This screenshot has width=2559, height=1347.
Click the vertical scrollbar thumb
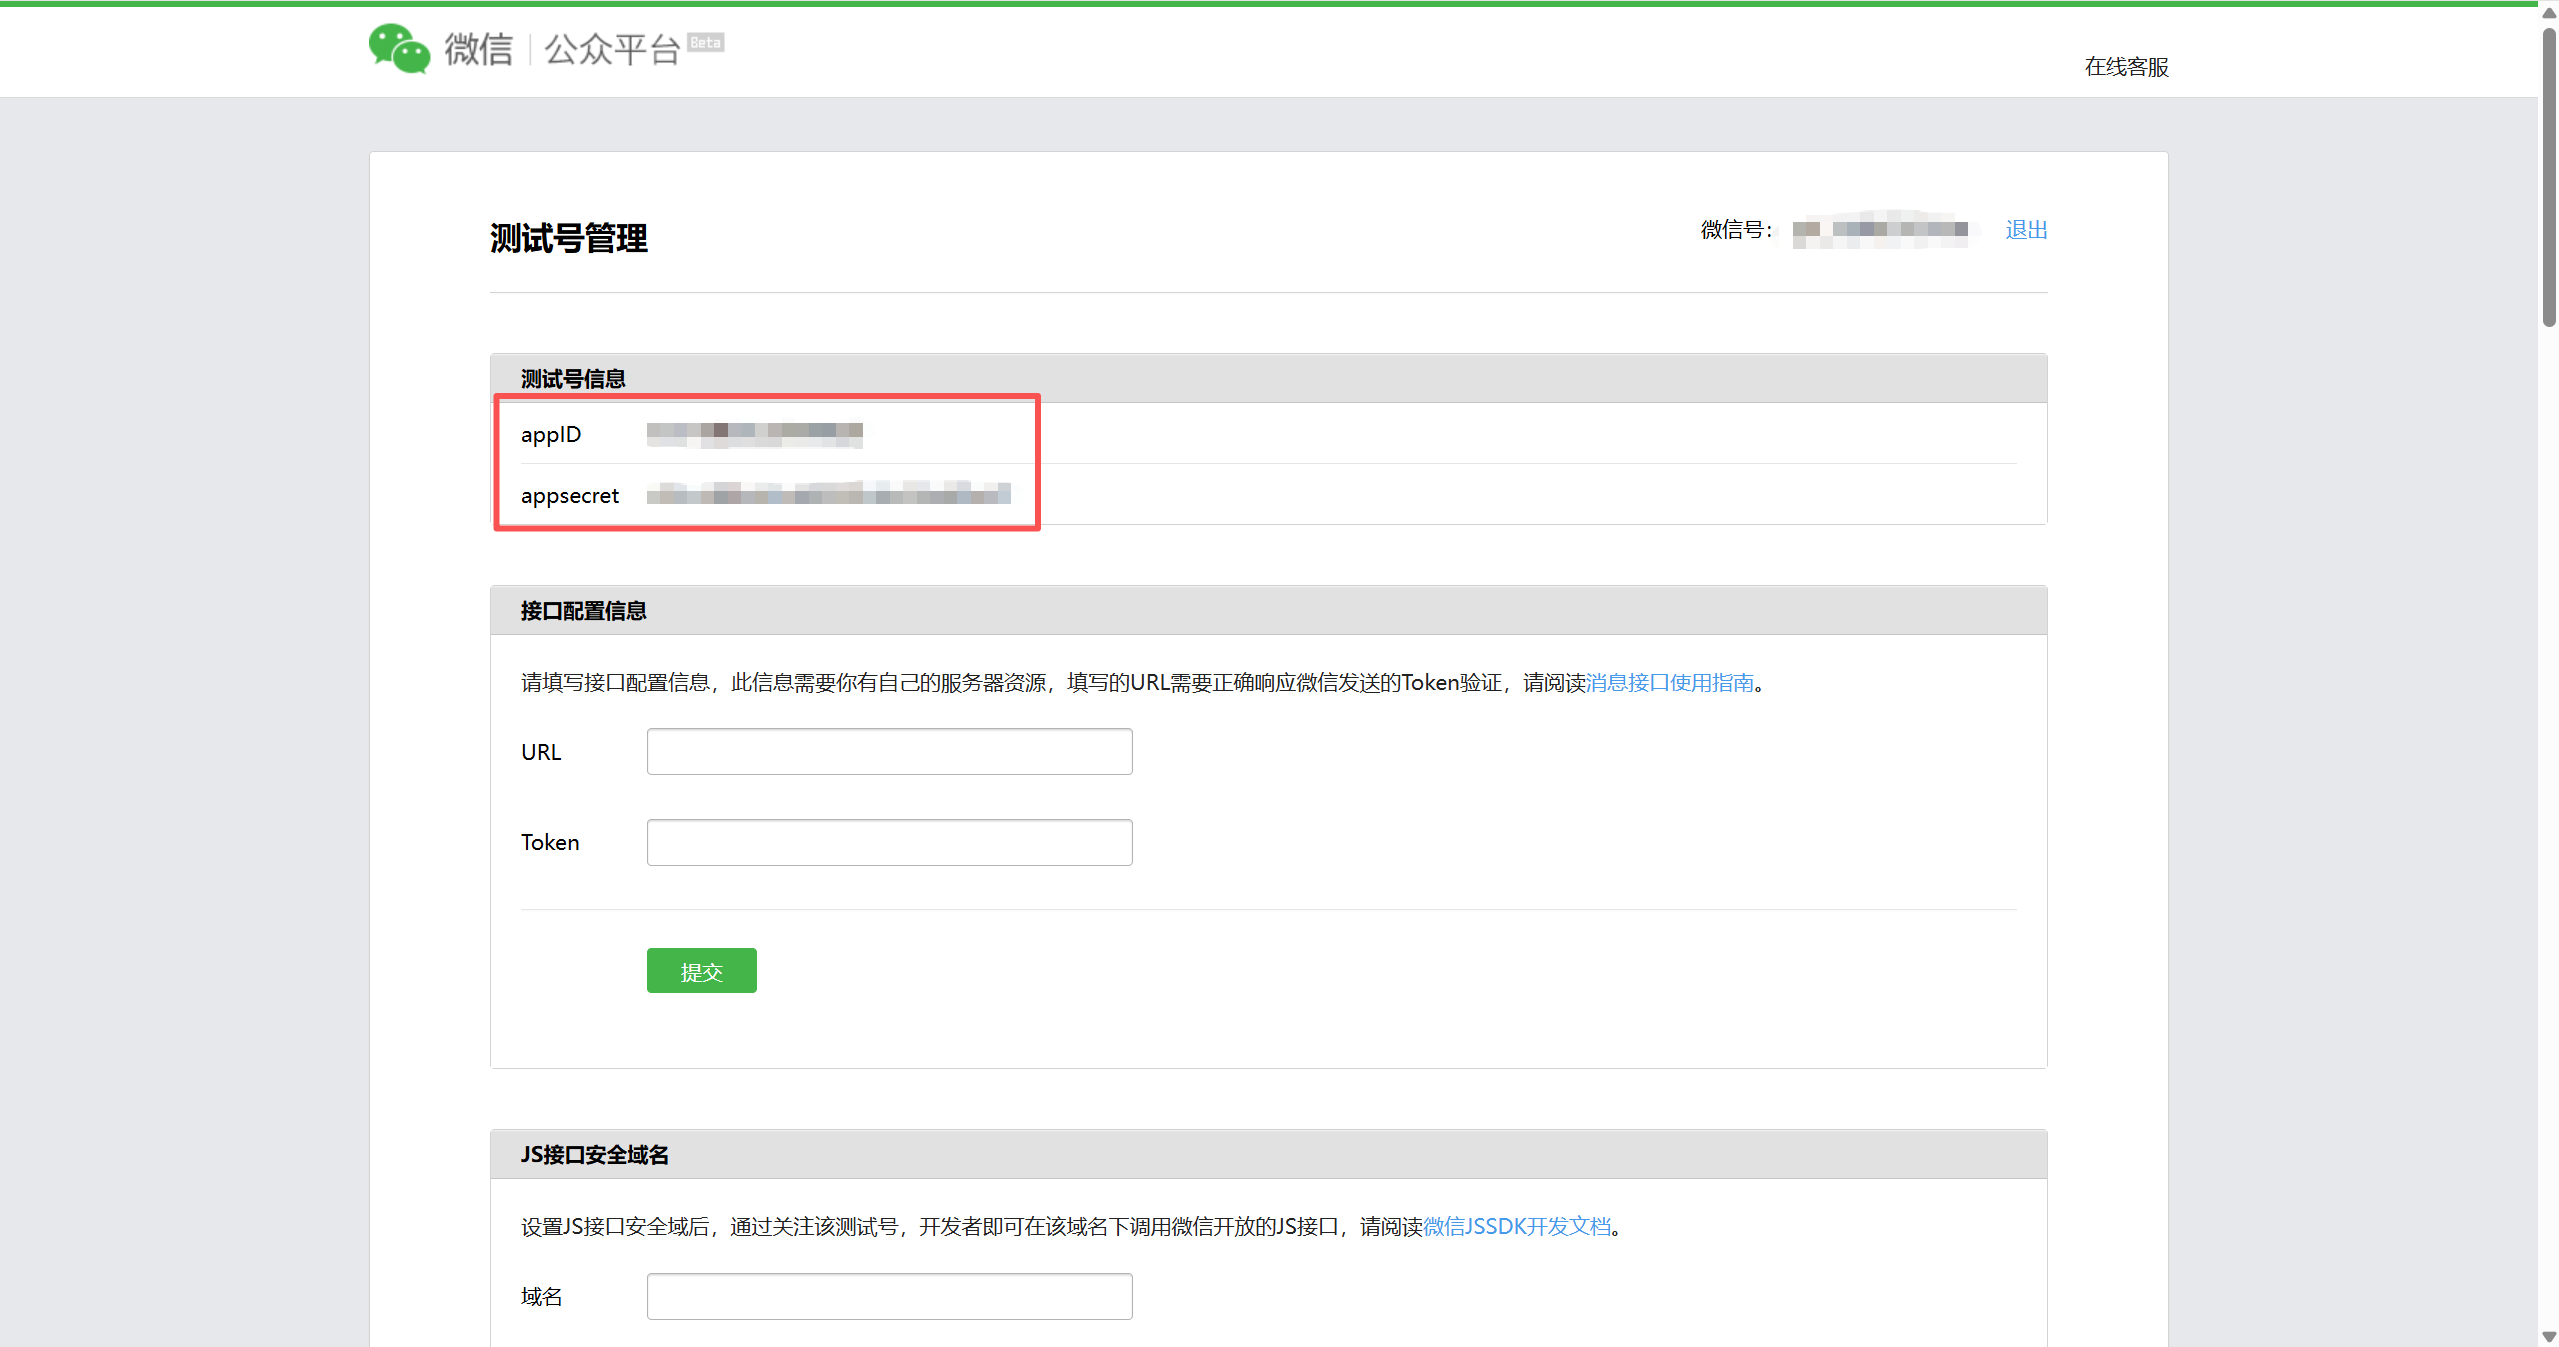click(2548, 175)
